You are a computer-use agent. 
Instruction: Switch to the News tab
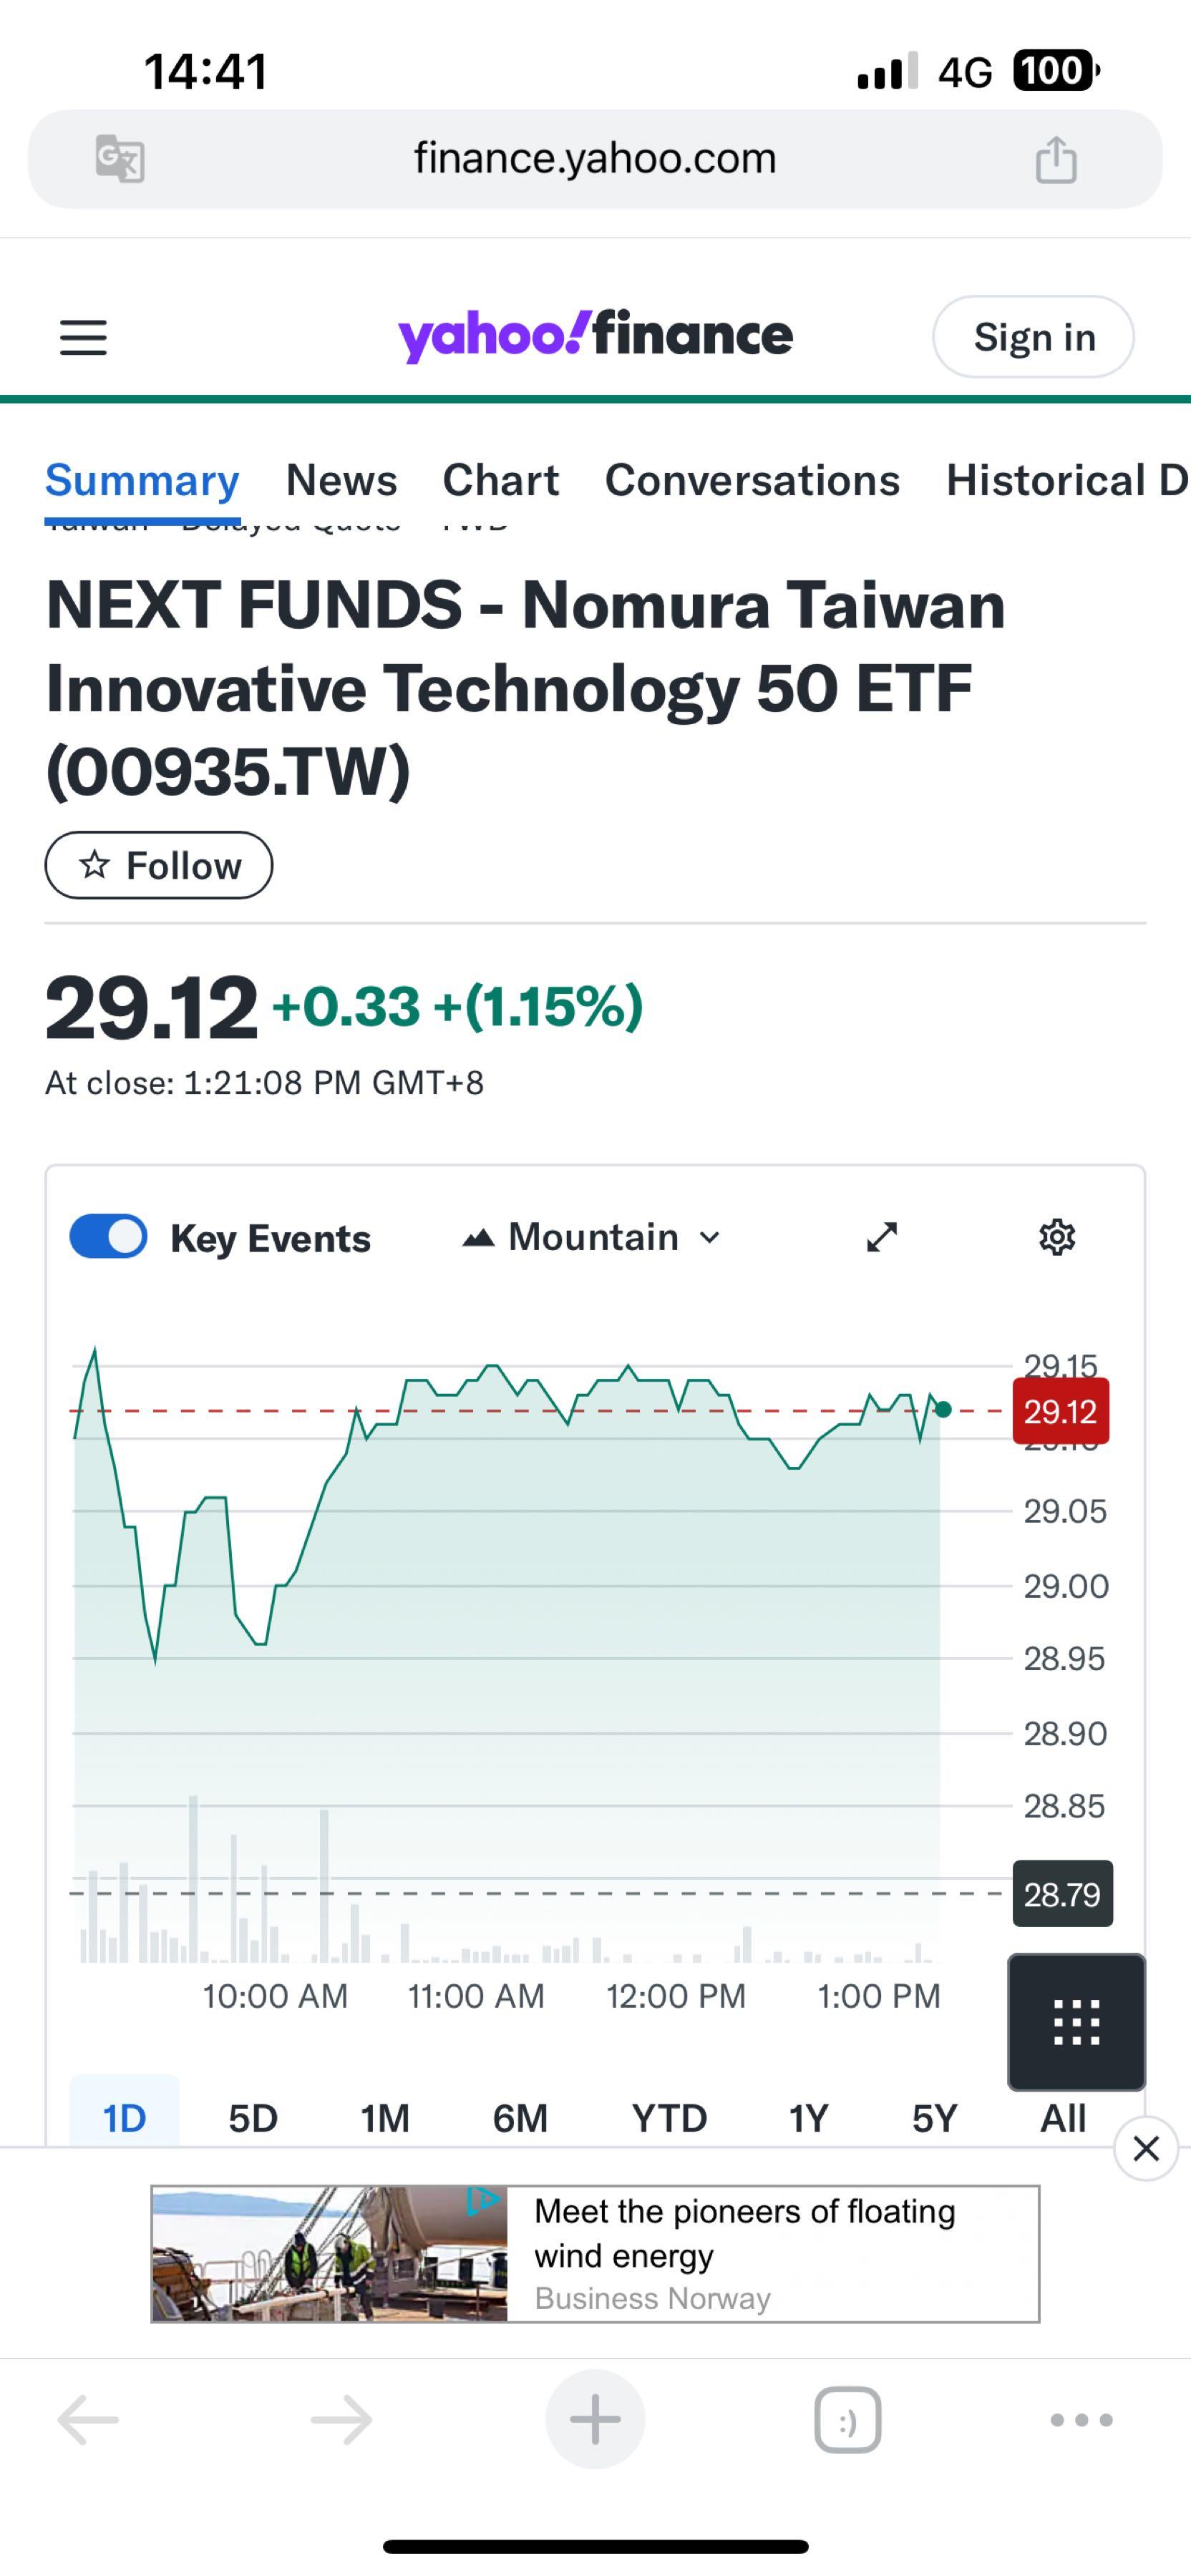click(x=341, y=480)
